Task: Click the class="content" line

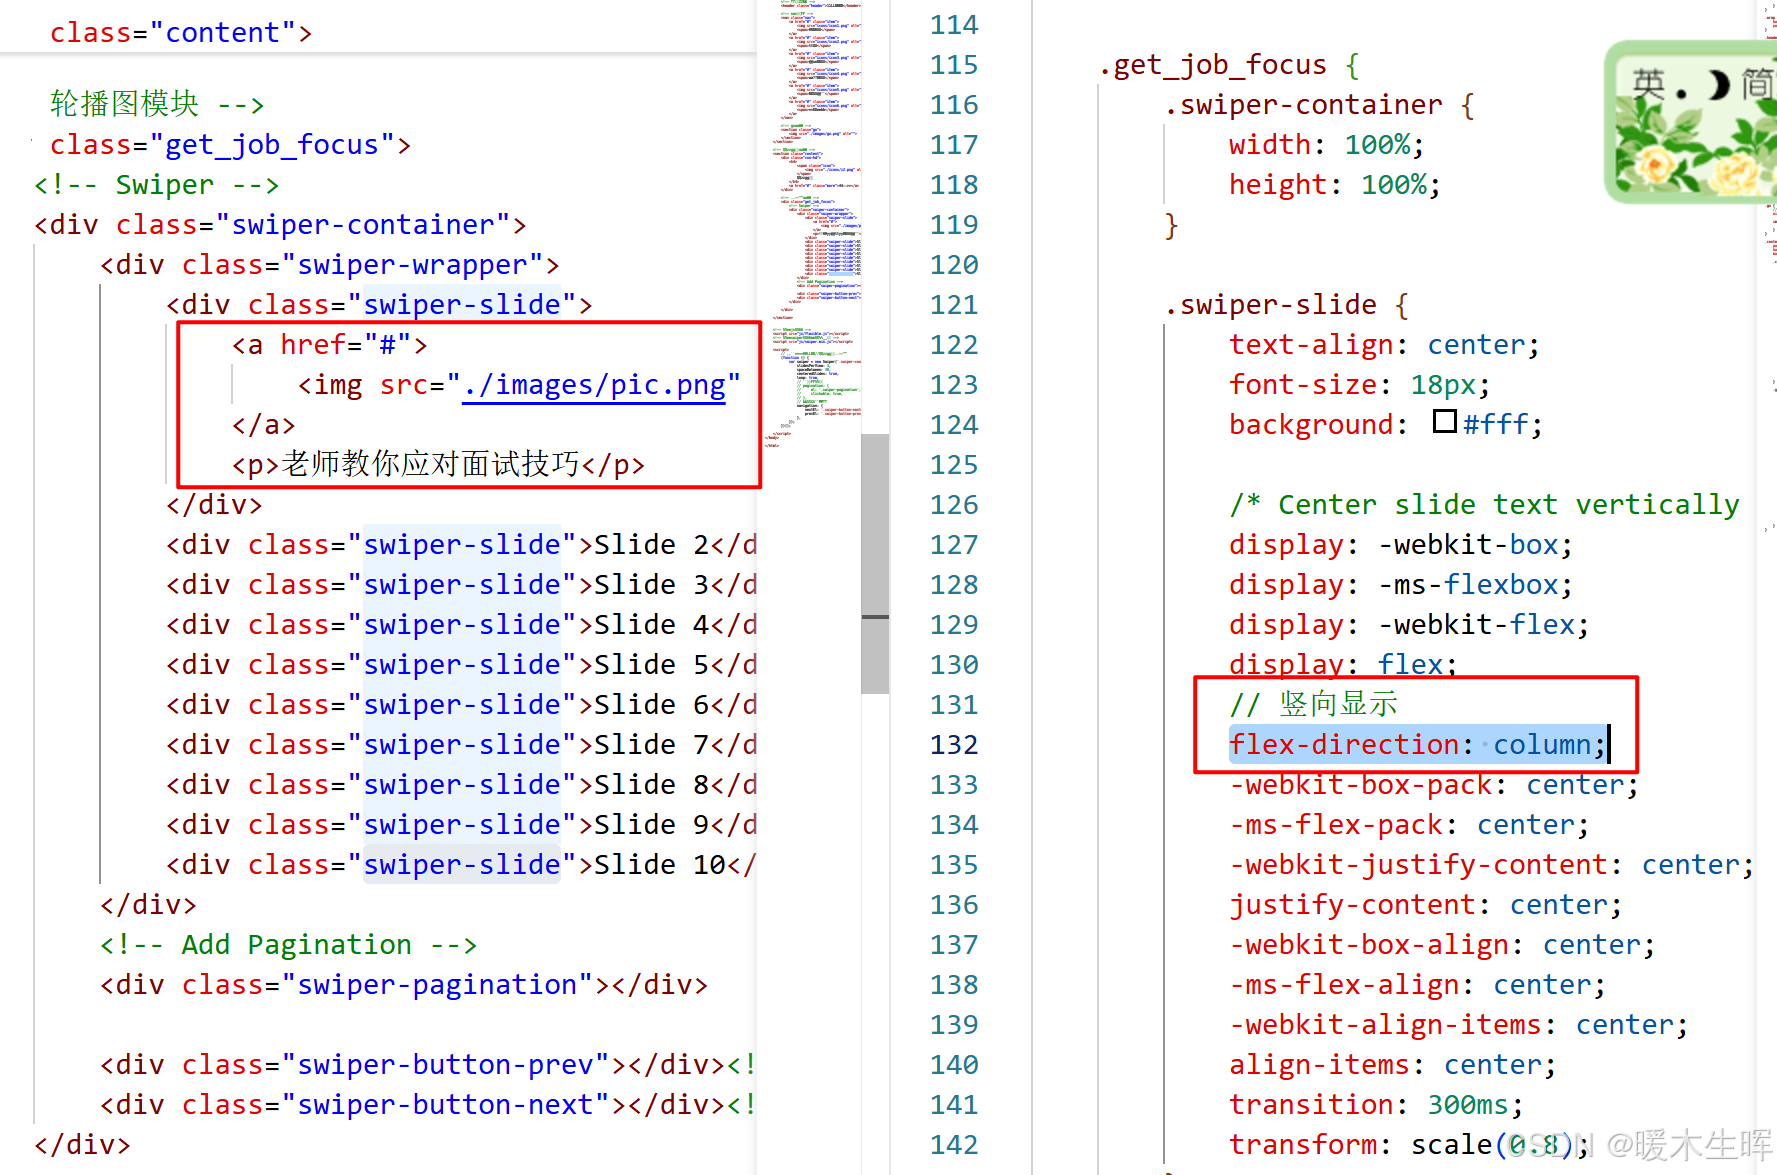Action: (181, 33)
